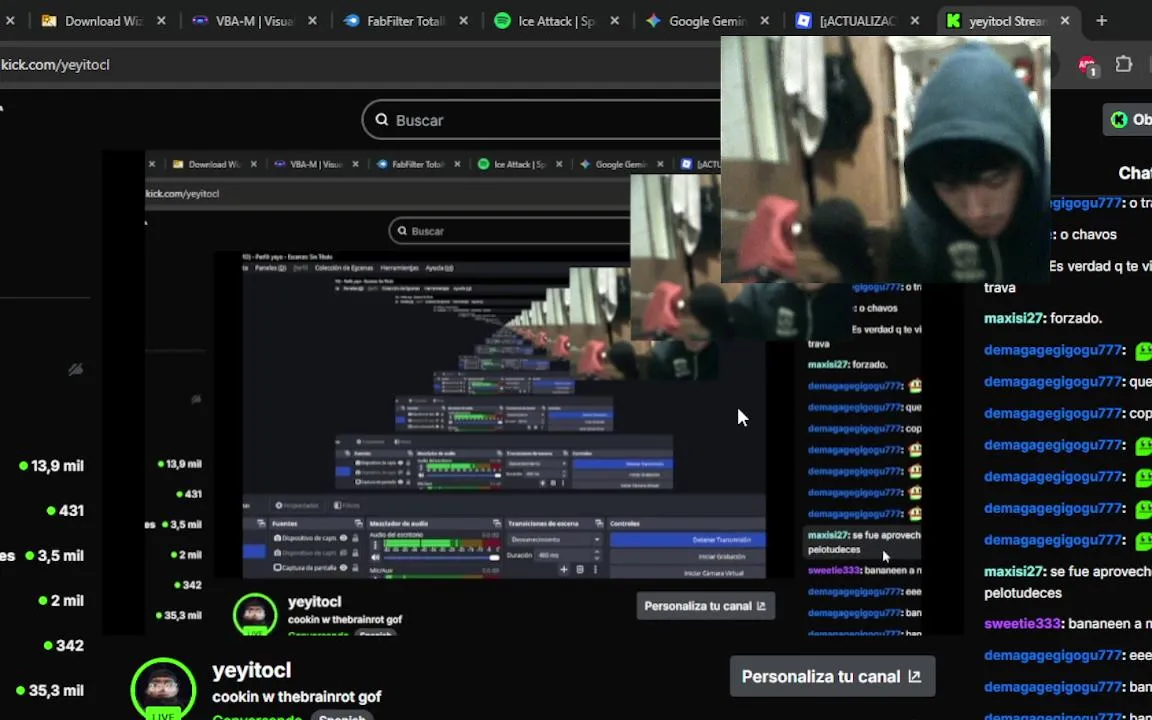Click the large yeyitocl channel name
The width and height of the screenshot is (1152, 720).
pyautogui.click(x=251, y=670)
